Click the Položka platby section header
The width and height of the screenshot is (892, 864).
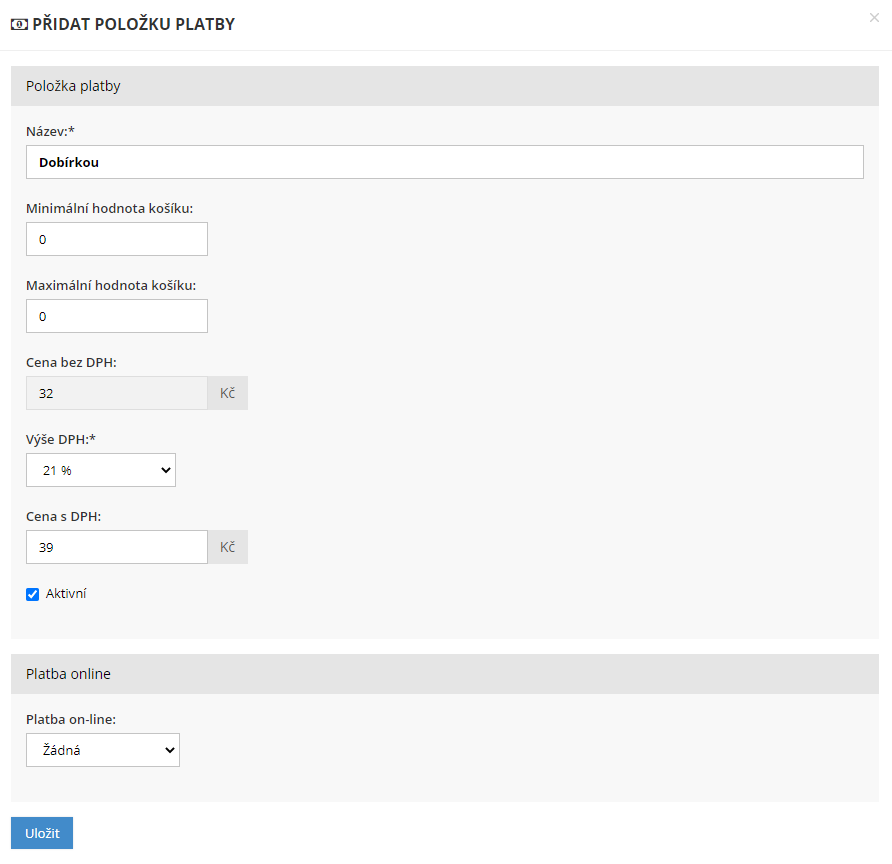pyautogui.click(x=73, y=86)
